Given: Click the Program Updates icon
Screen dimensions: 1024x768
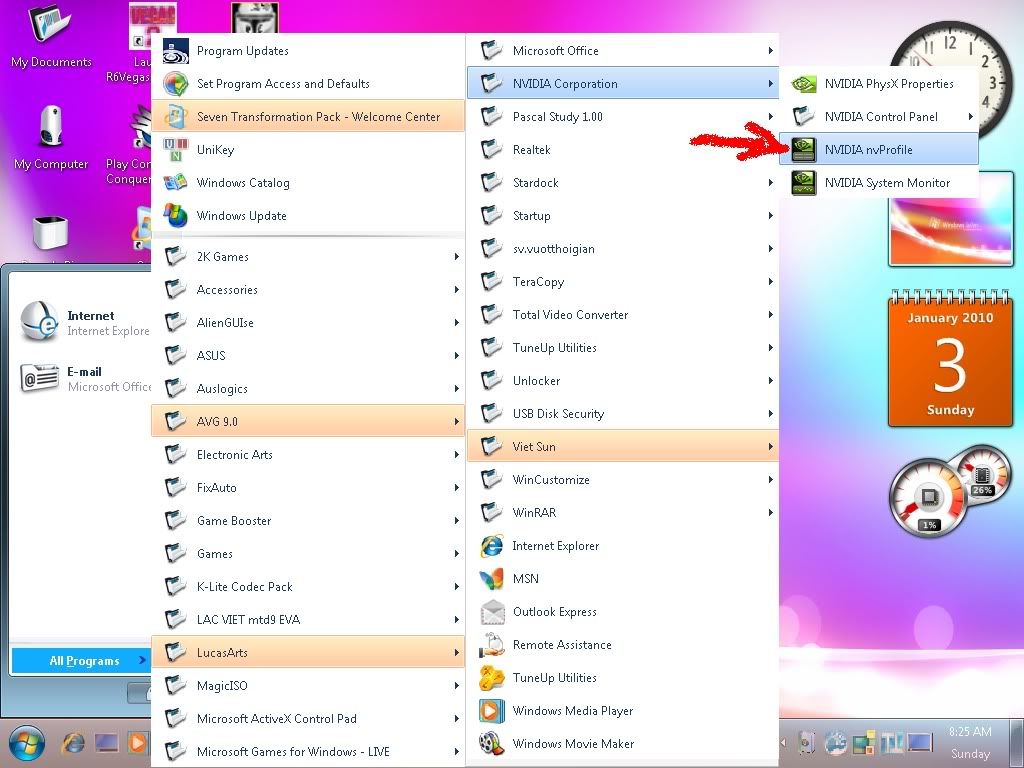Looking at the screenshot, I should [175, 51].
